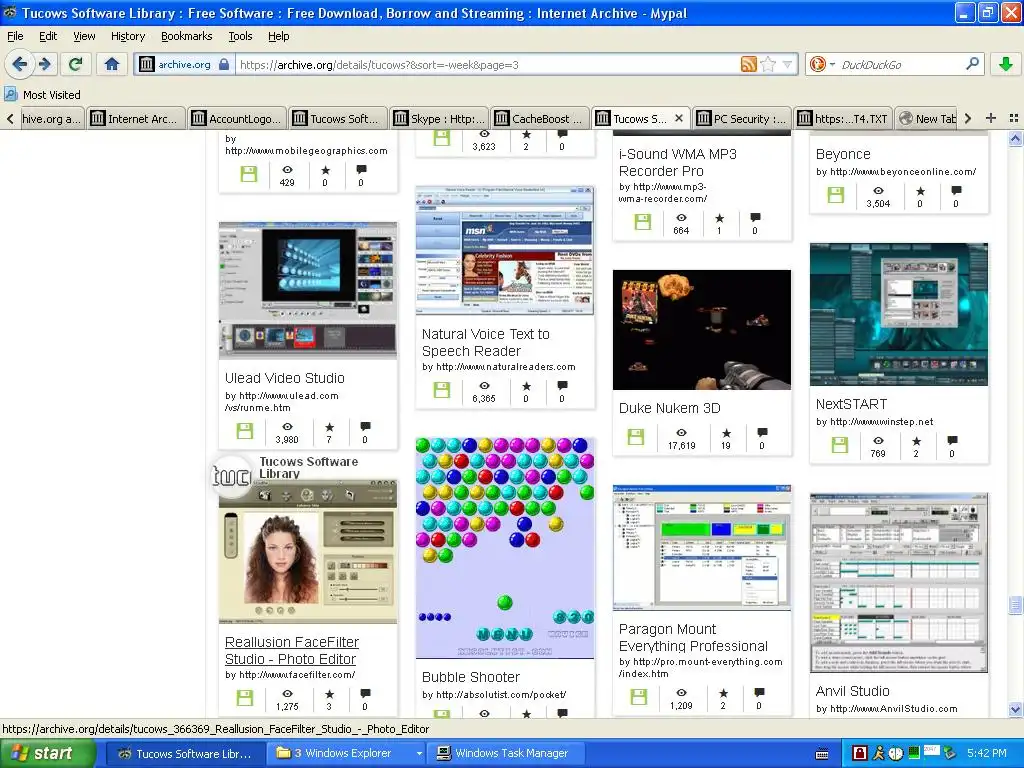Open the Beyonce title link

pyautogui.click(x=843, y=154)
